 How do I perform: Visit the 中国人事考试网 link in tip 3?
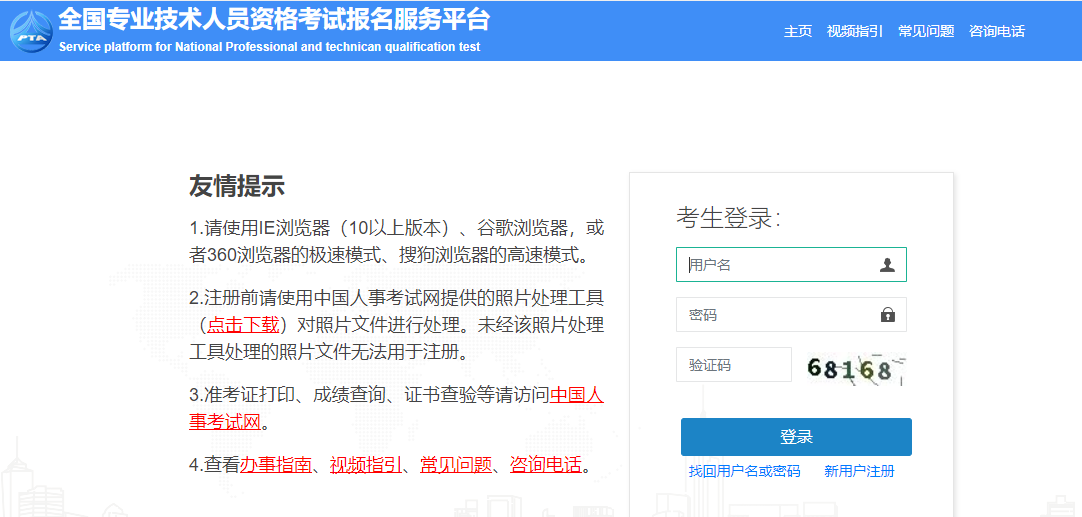pos(576,395)
